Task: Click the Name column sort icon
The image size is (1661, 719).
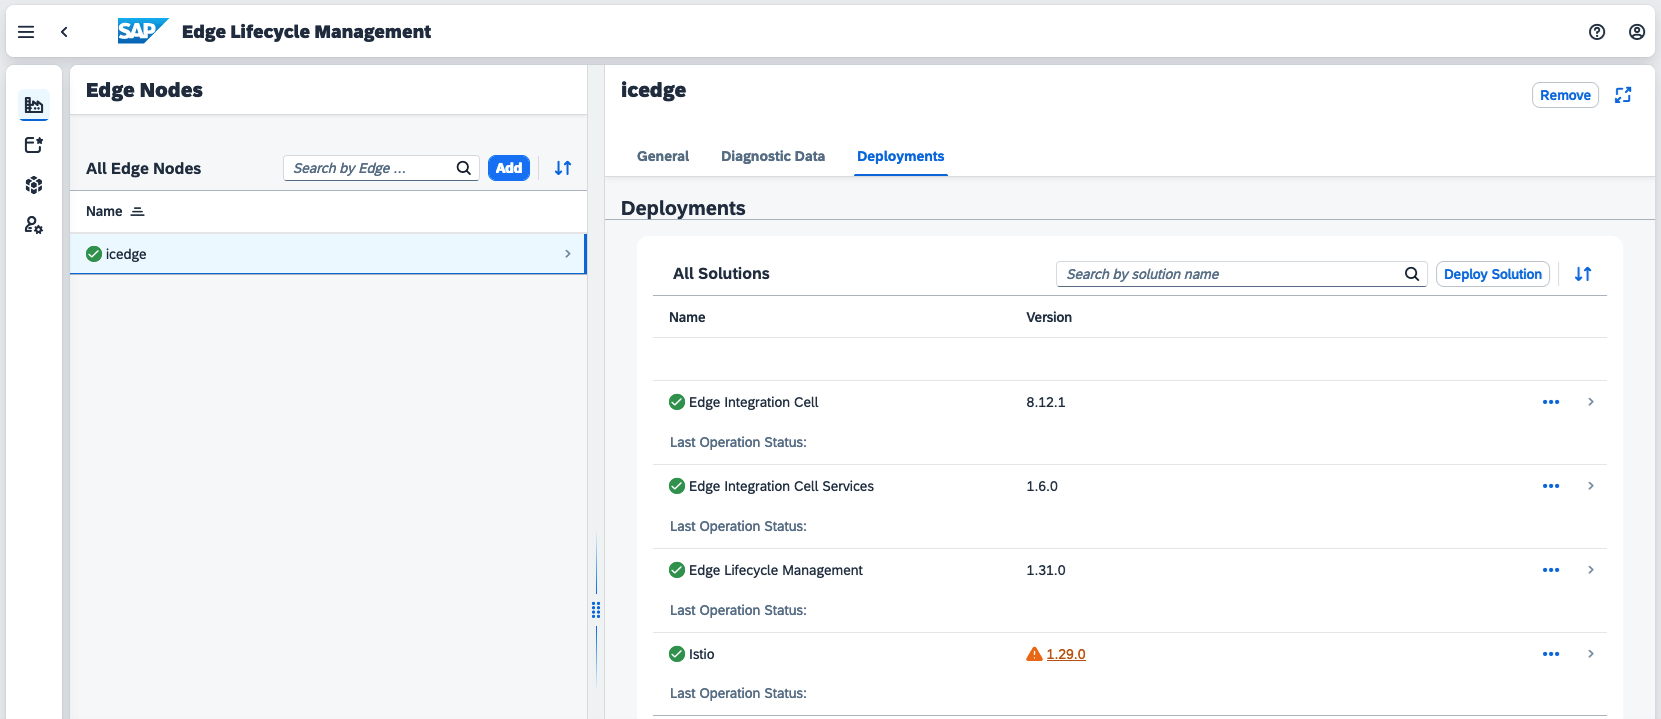Action: 138,212
